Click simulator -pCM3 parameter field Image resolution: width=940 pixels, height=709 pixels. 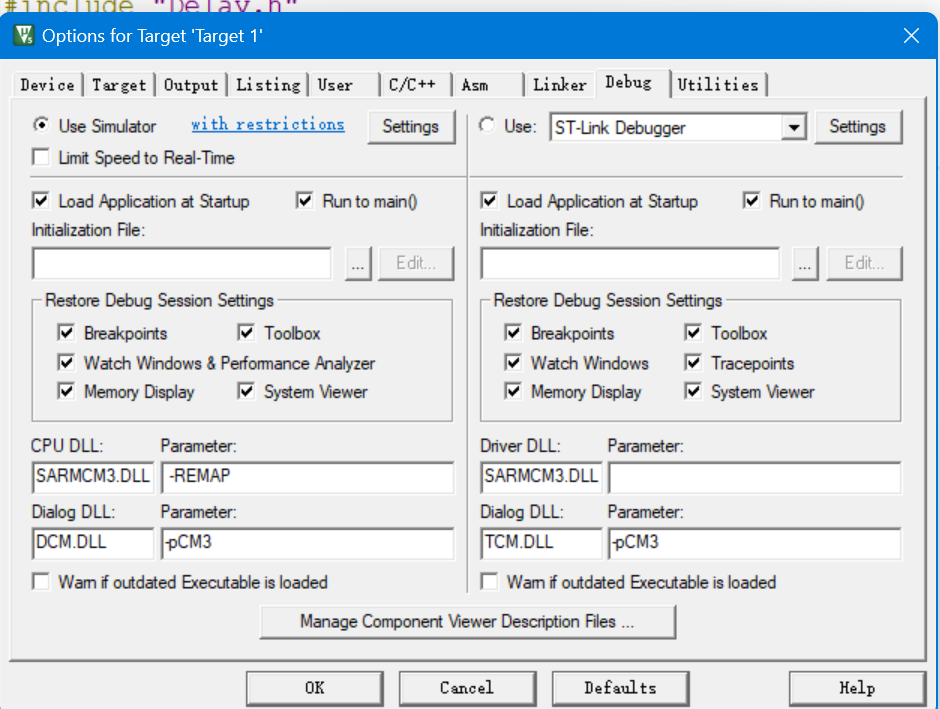click(308, 543)
